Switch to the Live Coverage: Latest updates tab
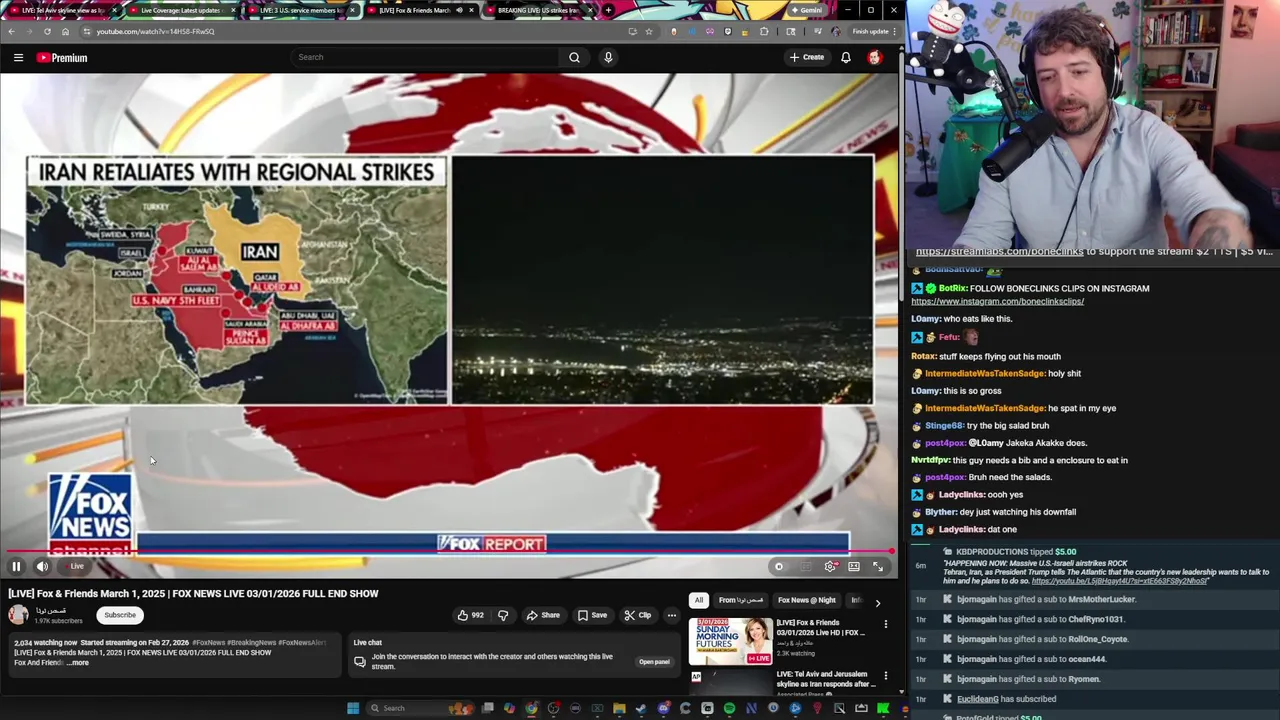This screenshot has height=720, width=1280. 180,10
